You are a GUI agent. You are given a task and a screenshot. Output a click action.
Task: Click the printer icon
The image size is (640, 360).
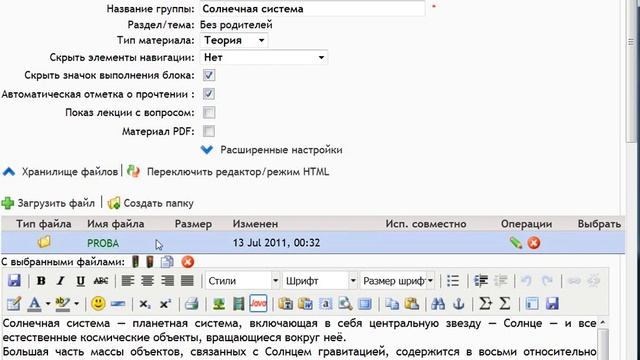191,304
